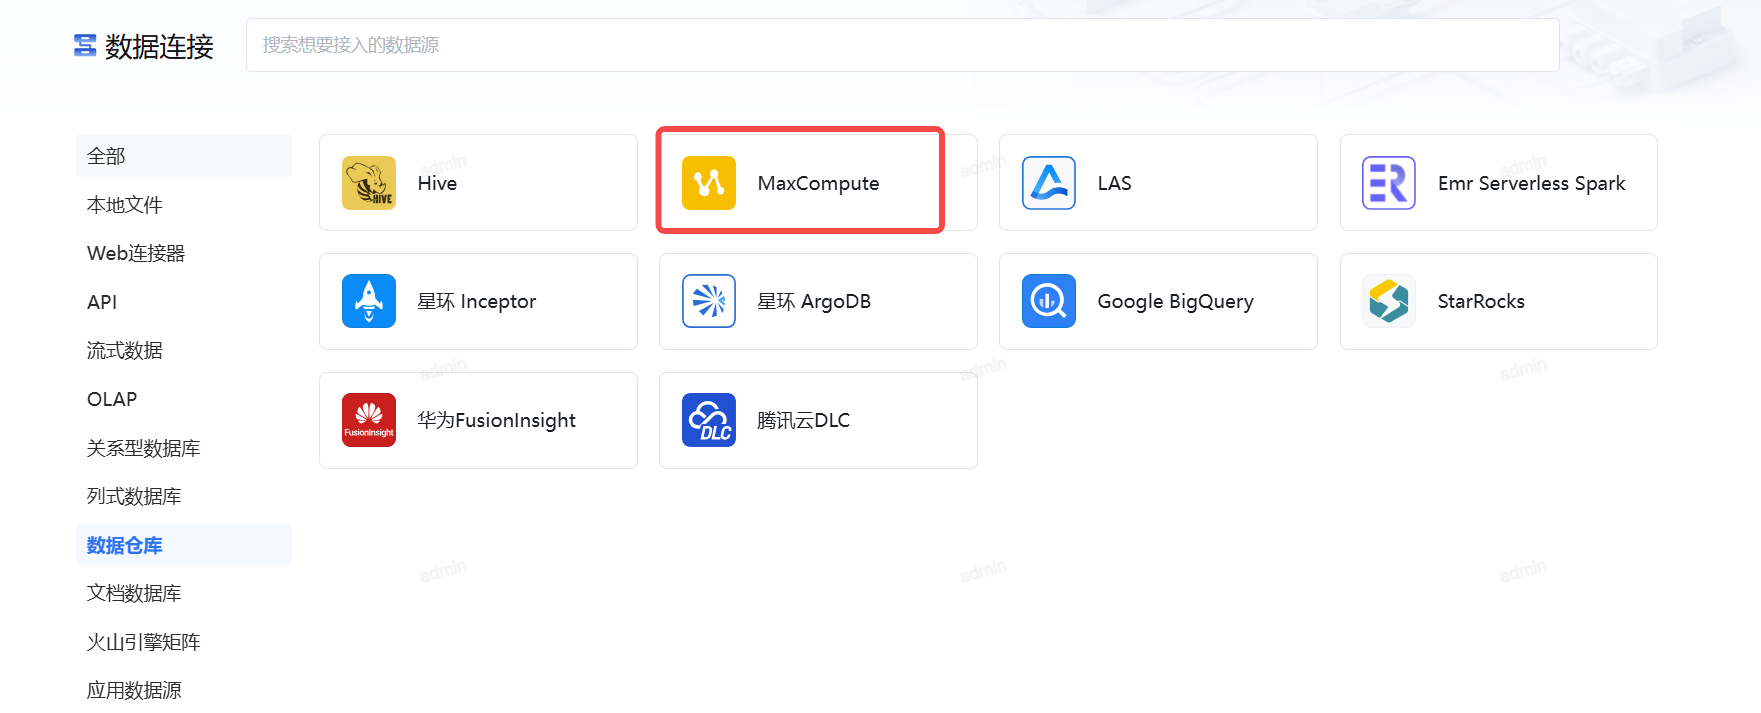Viewport: 1761px width, 713px height.
Task: Click the 星环 Inceptor label
Action: 476,301
